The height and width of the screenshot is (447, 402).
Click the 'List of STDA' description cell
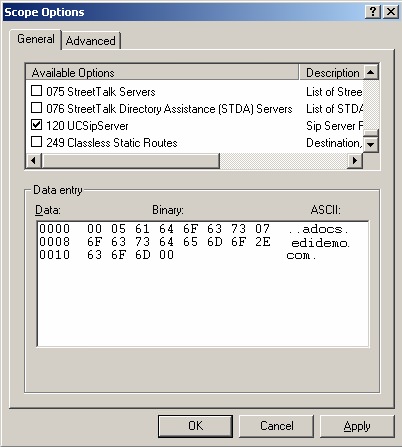(x=334, y=109)
